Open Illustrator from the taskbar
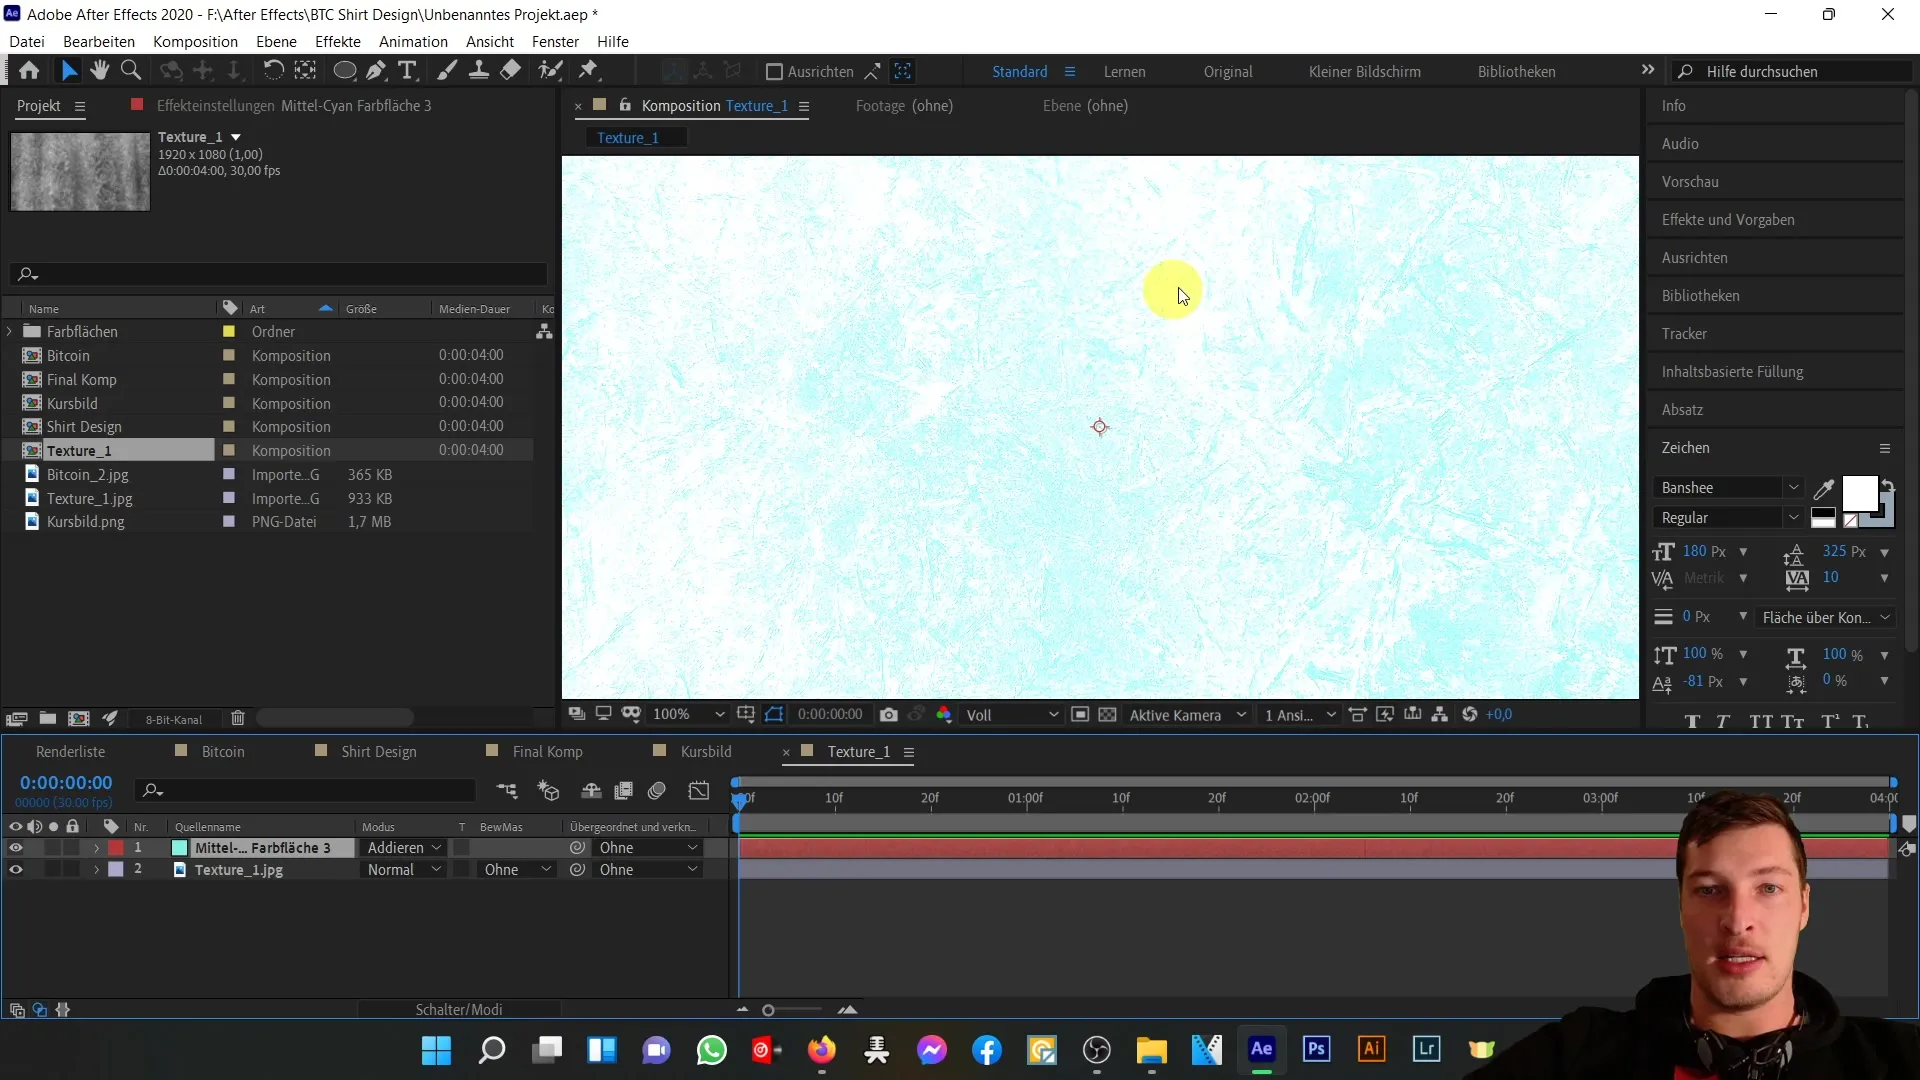This screenshot has height=1080, width=1920. tap(1371, 1049)
